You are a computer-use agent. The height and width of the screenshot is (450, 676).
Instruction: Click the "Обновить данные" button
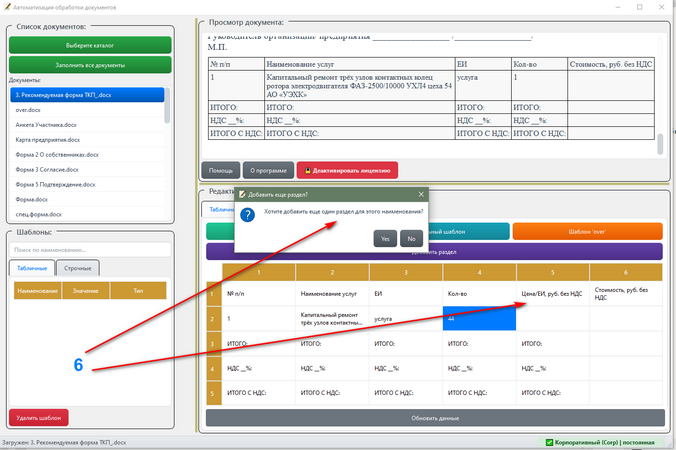pyautogui.click(x=435, y=418)
